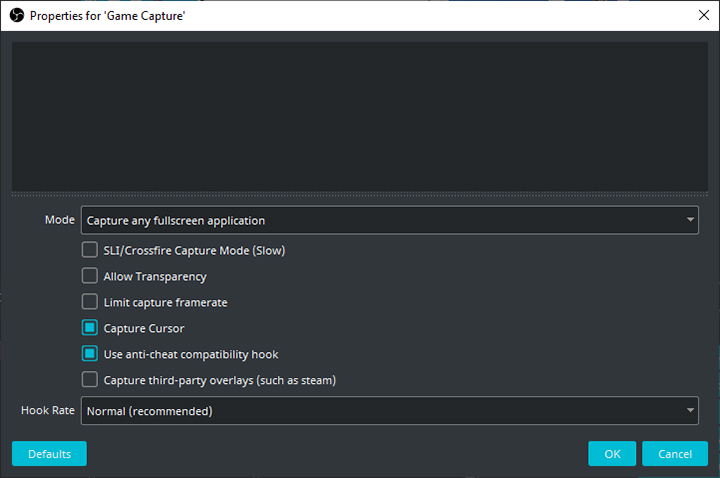Click the 'Capture Cursor' label text
Image resolution: width=720 pixels, height=478 pixels.
[144, 328]
